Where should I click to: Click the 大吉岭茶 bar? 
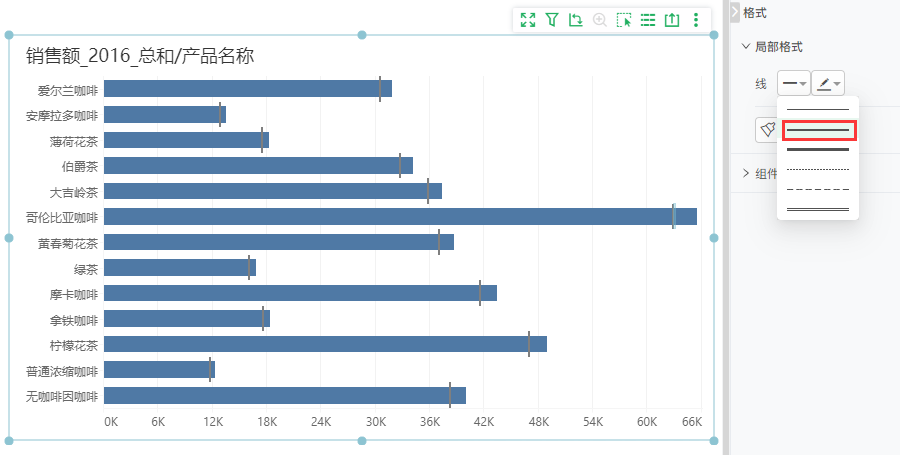273,191
